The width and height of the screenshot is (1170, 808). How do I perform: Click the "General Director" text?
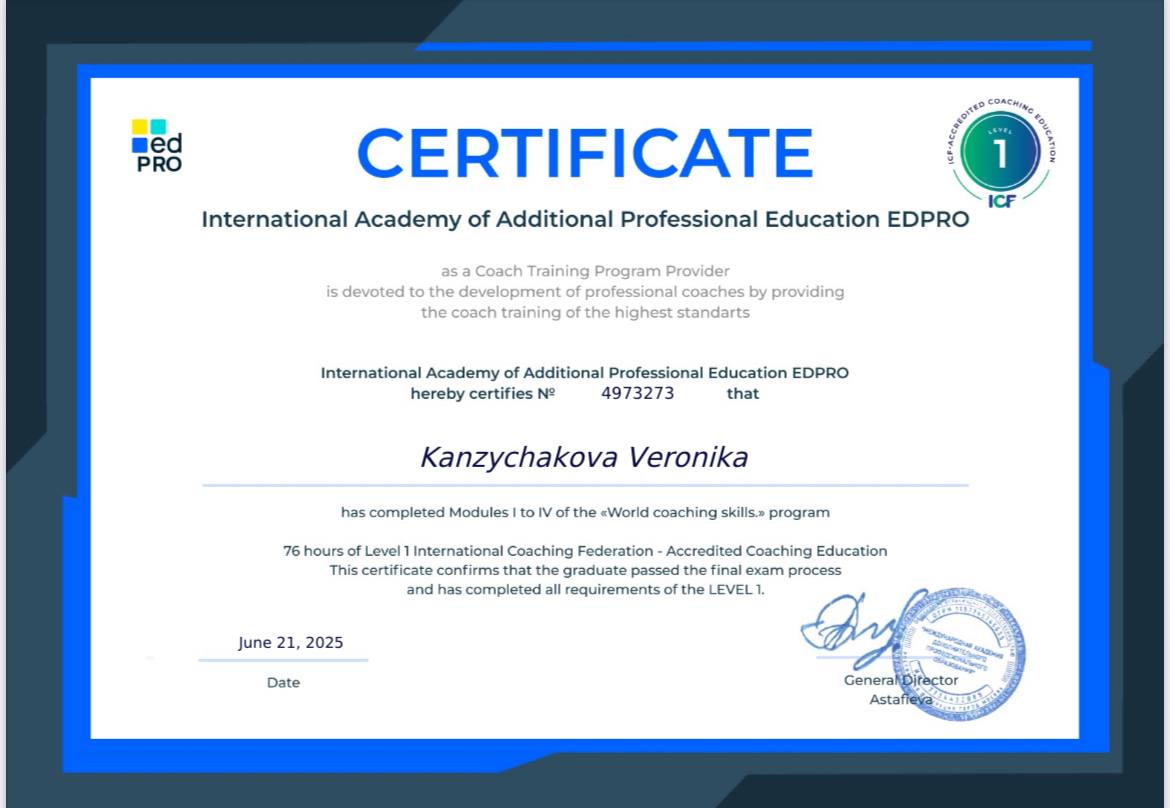click(900, 680)
